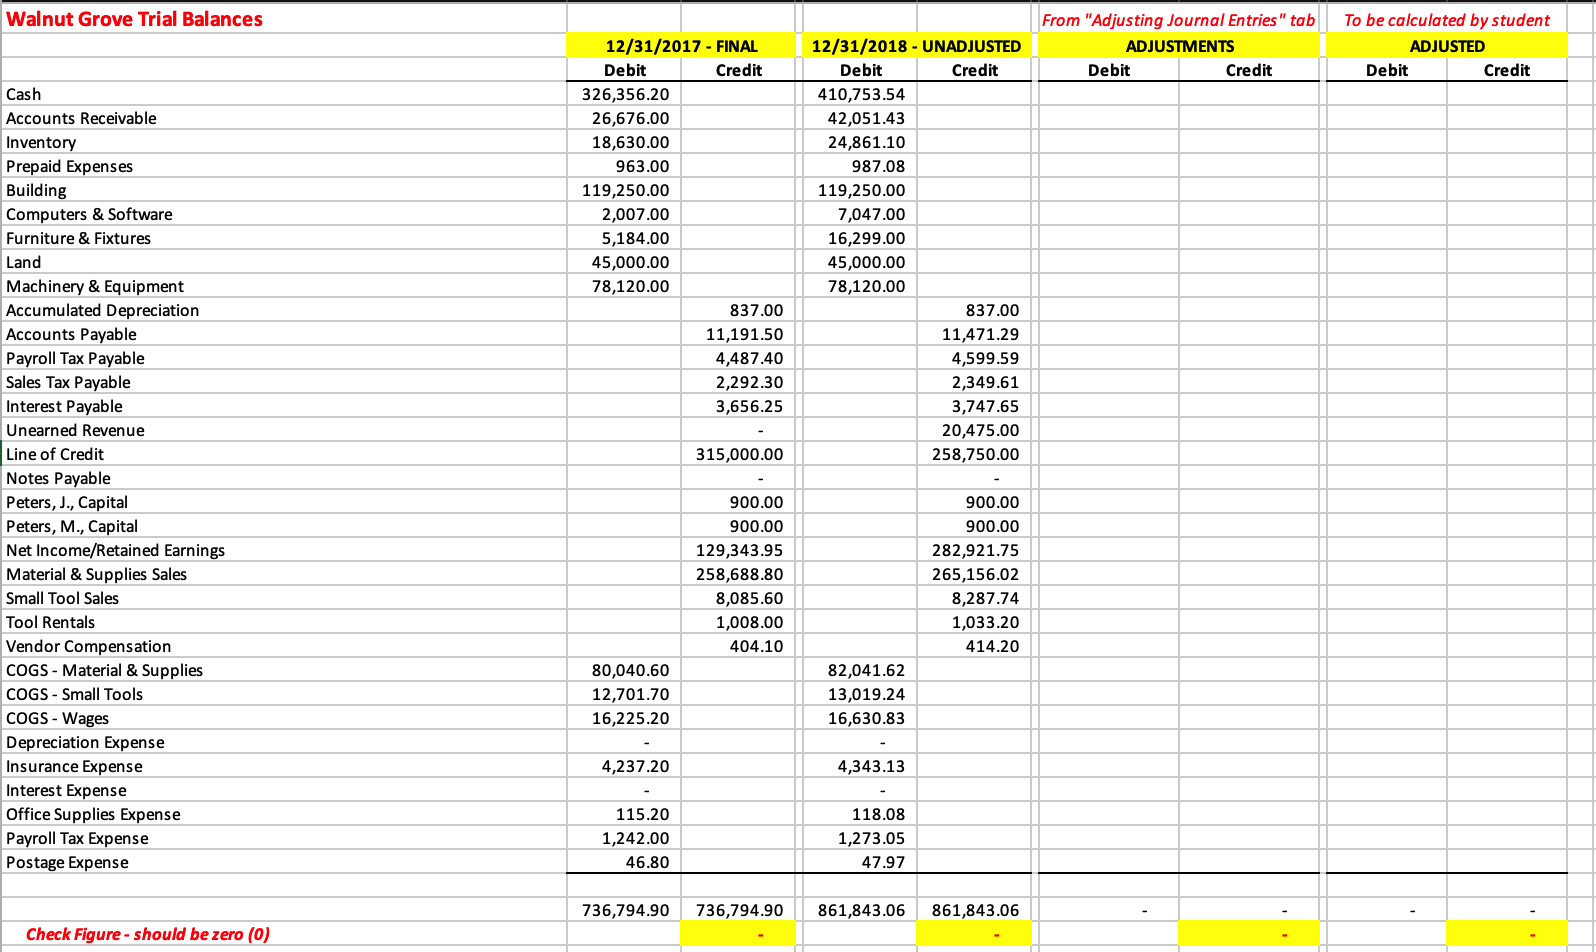
Task: Select Material & Supplies Sales credit 265,156.02
Action: (x=974, y=574)
